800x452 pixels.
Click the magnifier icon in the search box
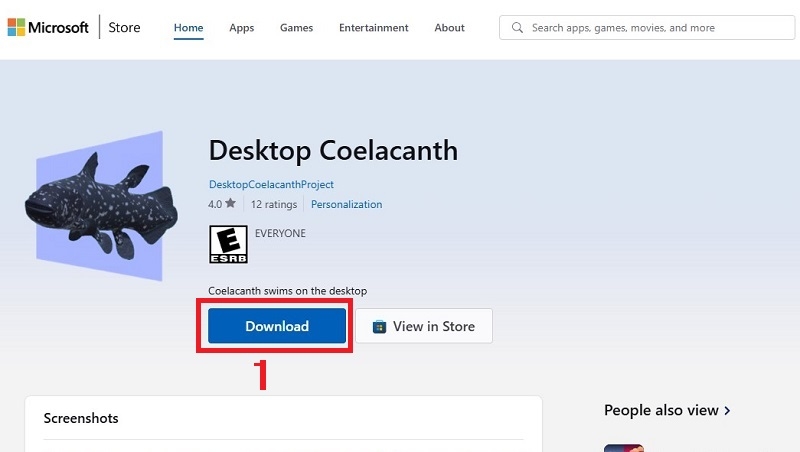(517, 28)
